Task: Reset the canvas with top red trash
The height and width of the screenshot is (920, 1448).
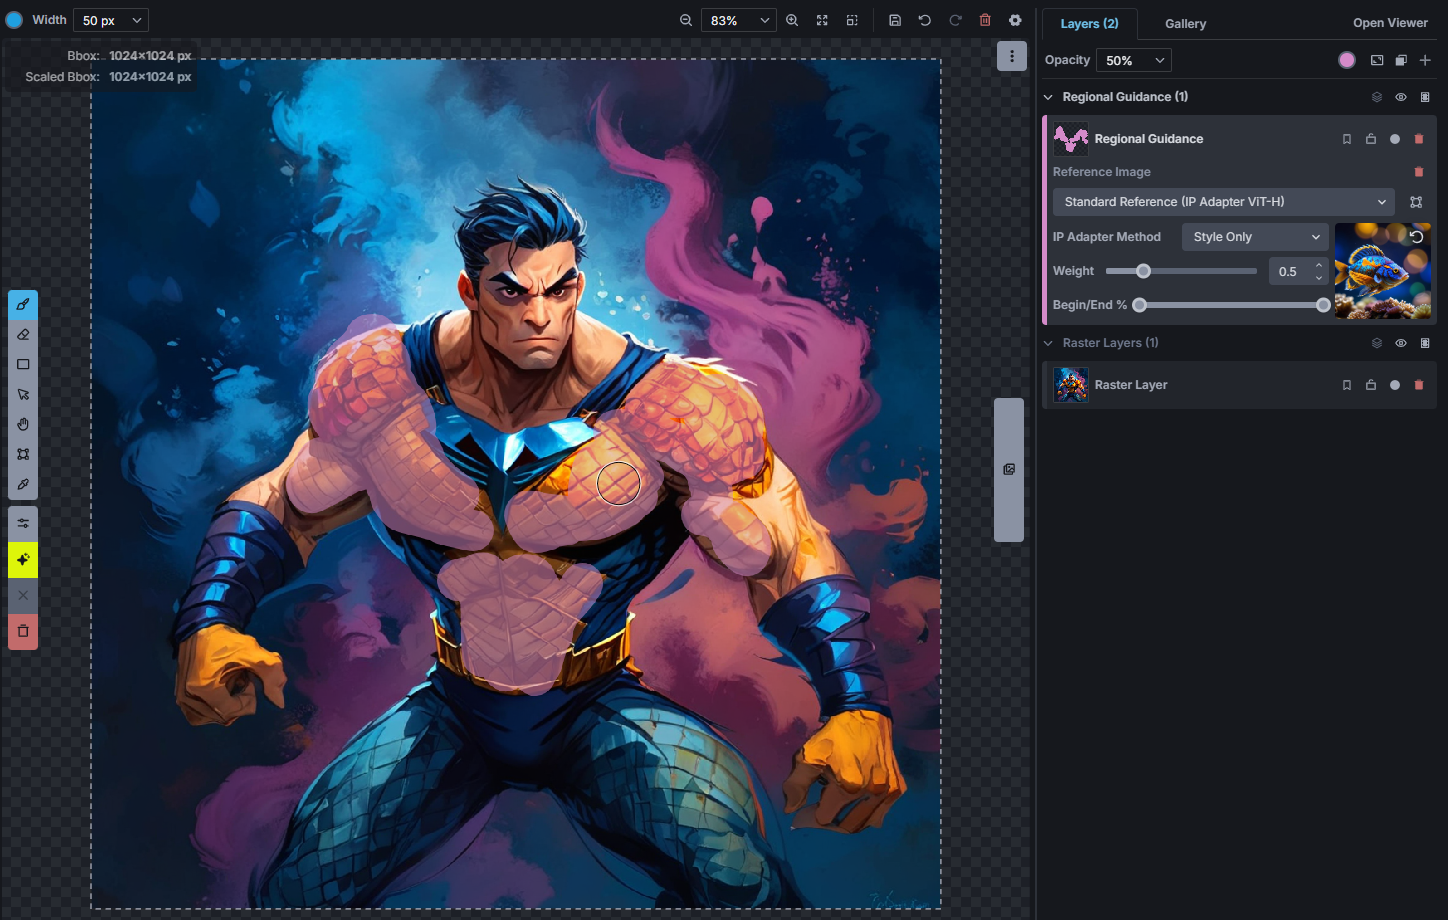Action: click(x=985, y=20)
